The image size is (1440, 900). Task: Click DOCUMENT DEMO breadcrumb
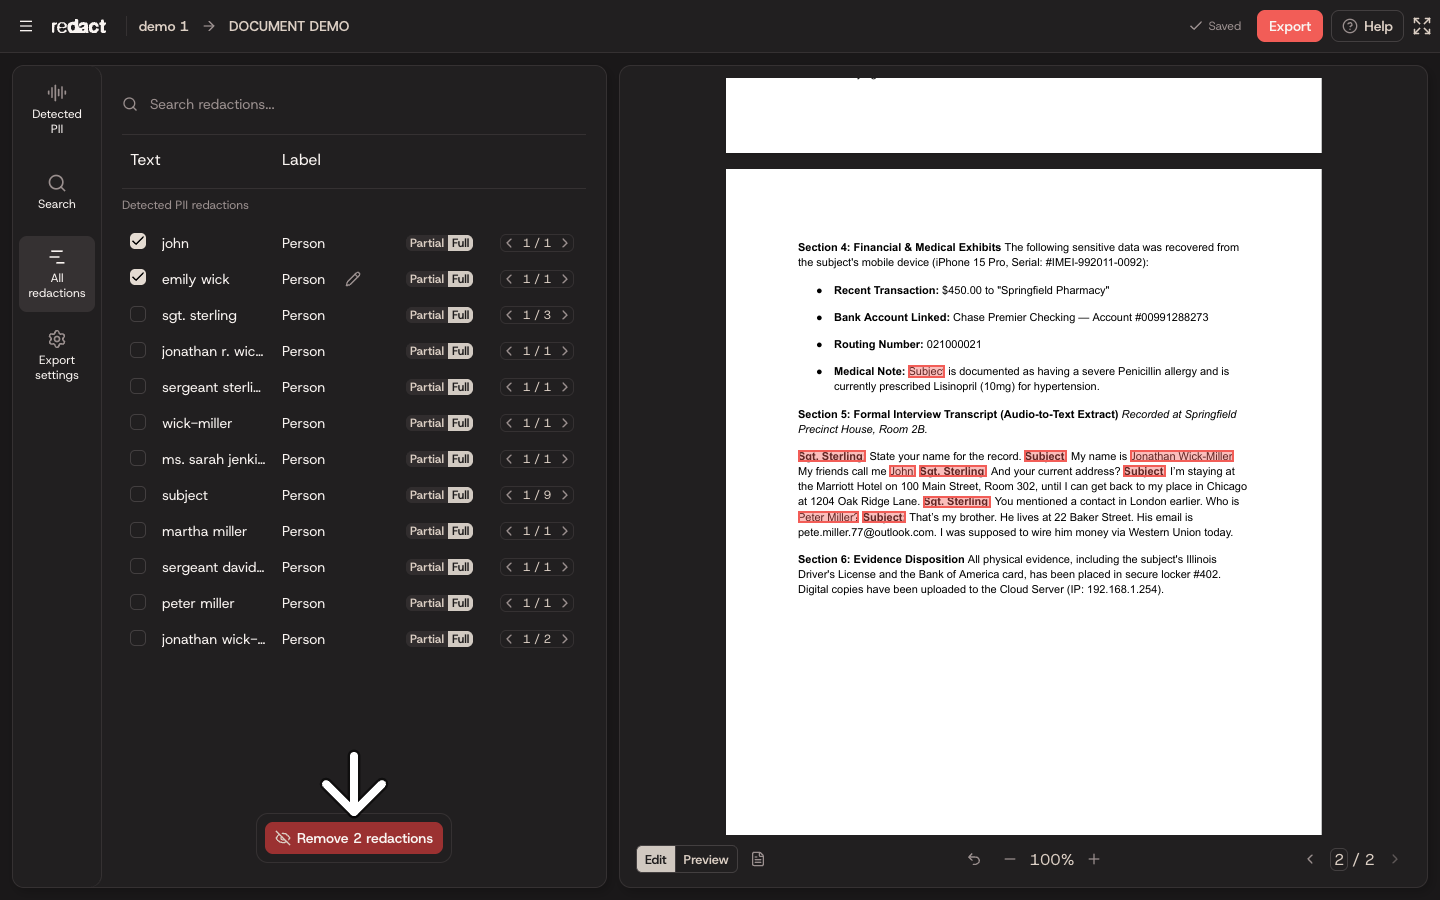coord(289,26)
